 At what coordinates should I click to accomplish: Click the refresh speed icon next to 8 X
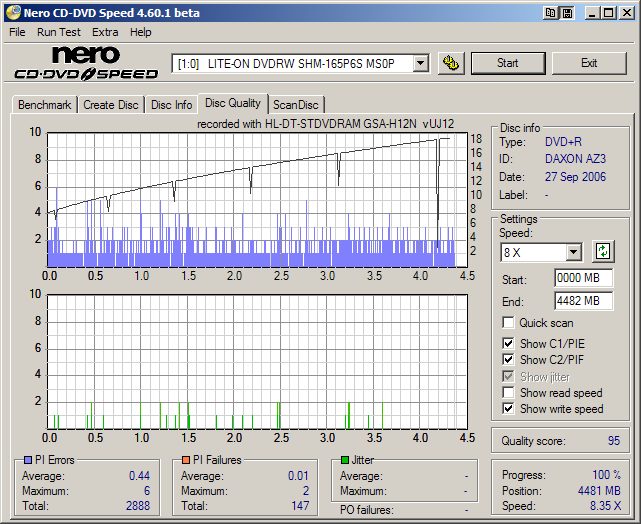click(603, 251)
